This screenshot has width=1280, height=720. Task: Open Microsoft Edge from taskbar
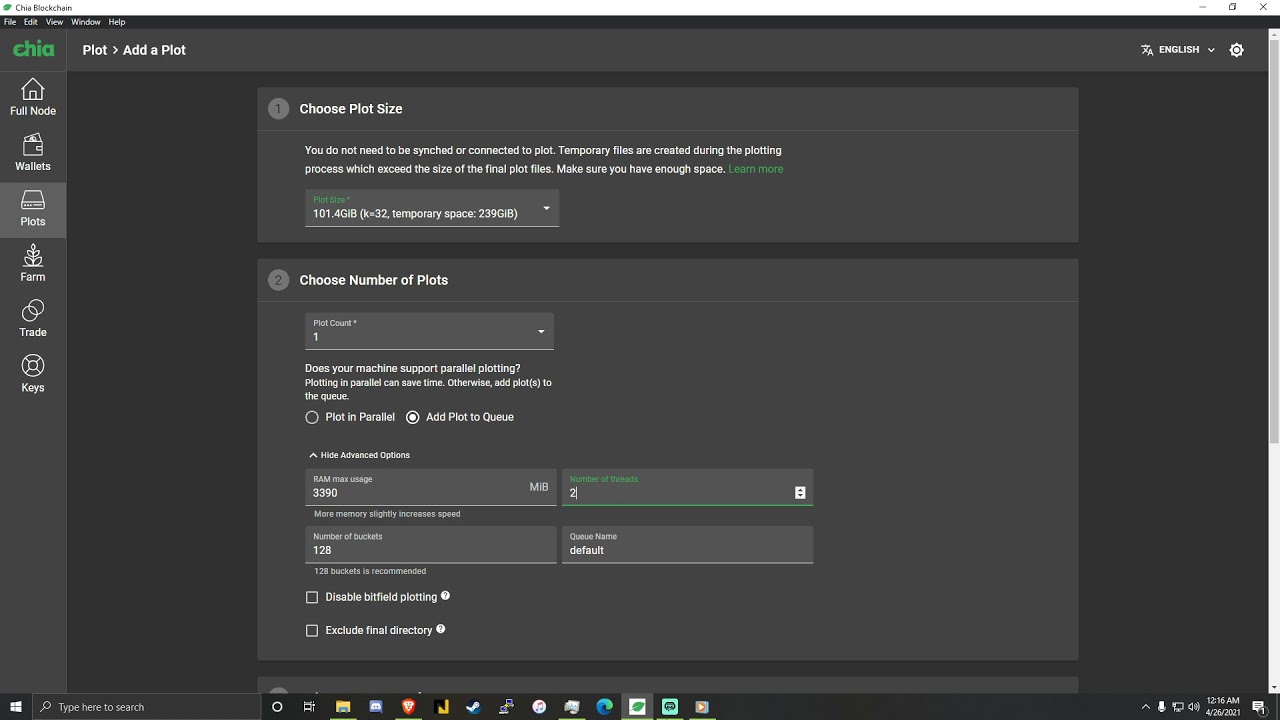pos(604,707)
